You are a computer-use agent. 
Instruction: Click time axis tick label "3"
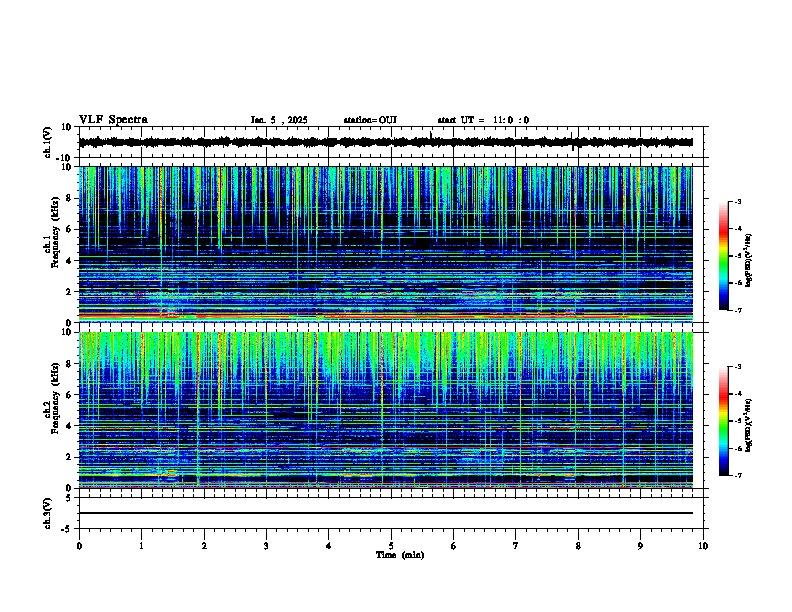(266, 546)
